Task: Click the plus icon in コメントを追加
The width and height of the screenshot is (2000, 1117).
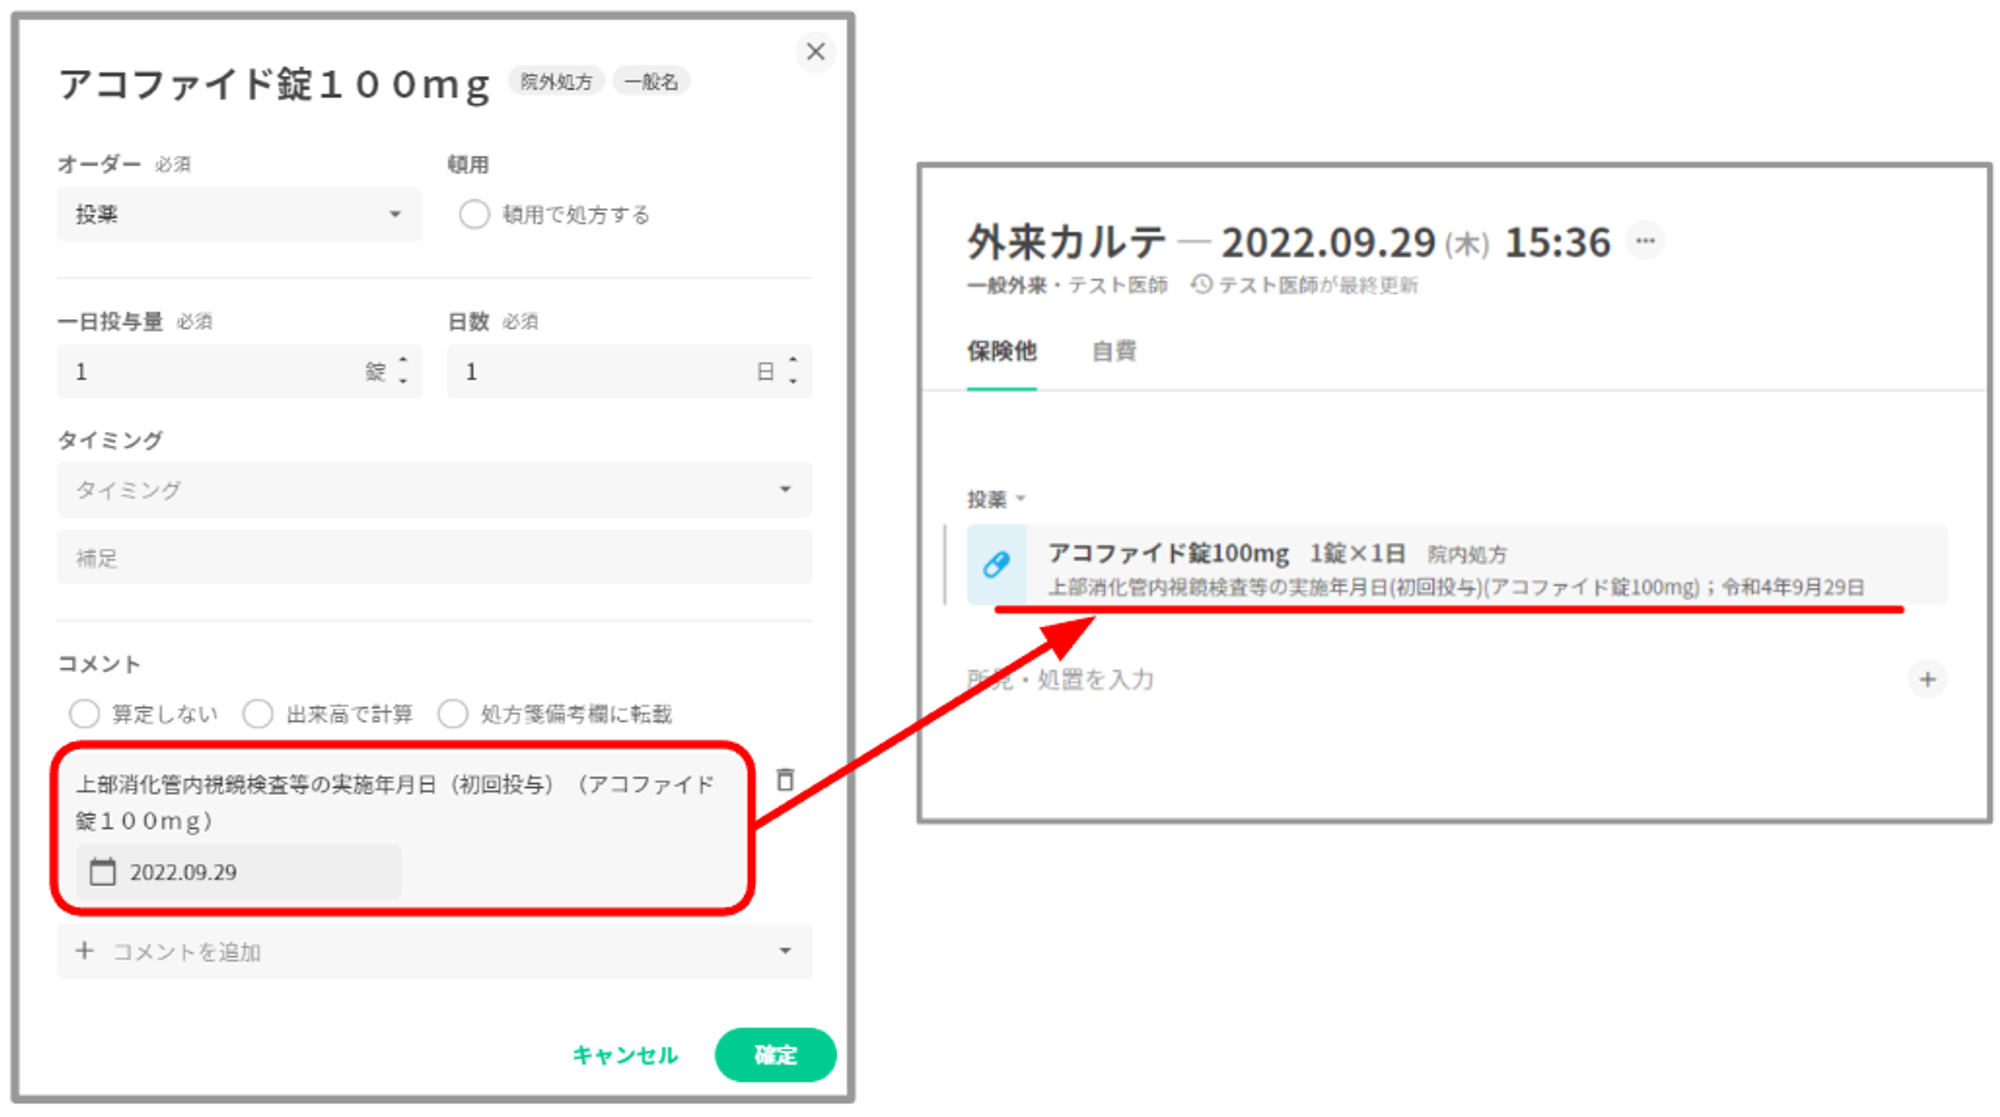Action: [85, 951]
